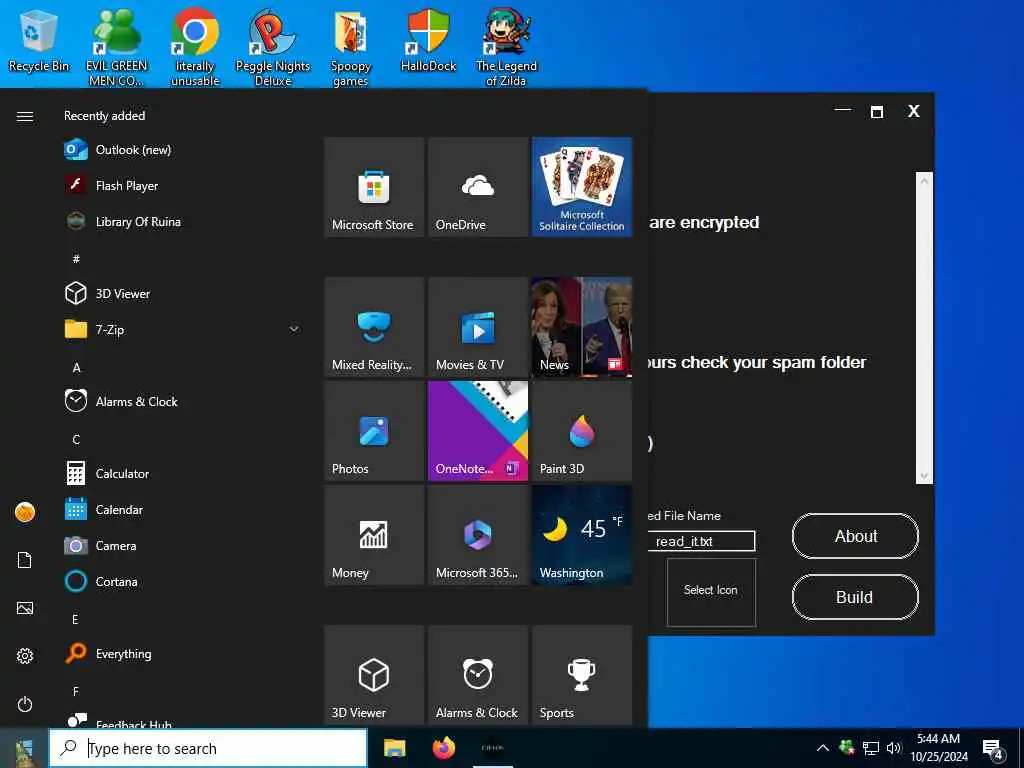Open 3D Viewer in the app list

(183, 293)
